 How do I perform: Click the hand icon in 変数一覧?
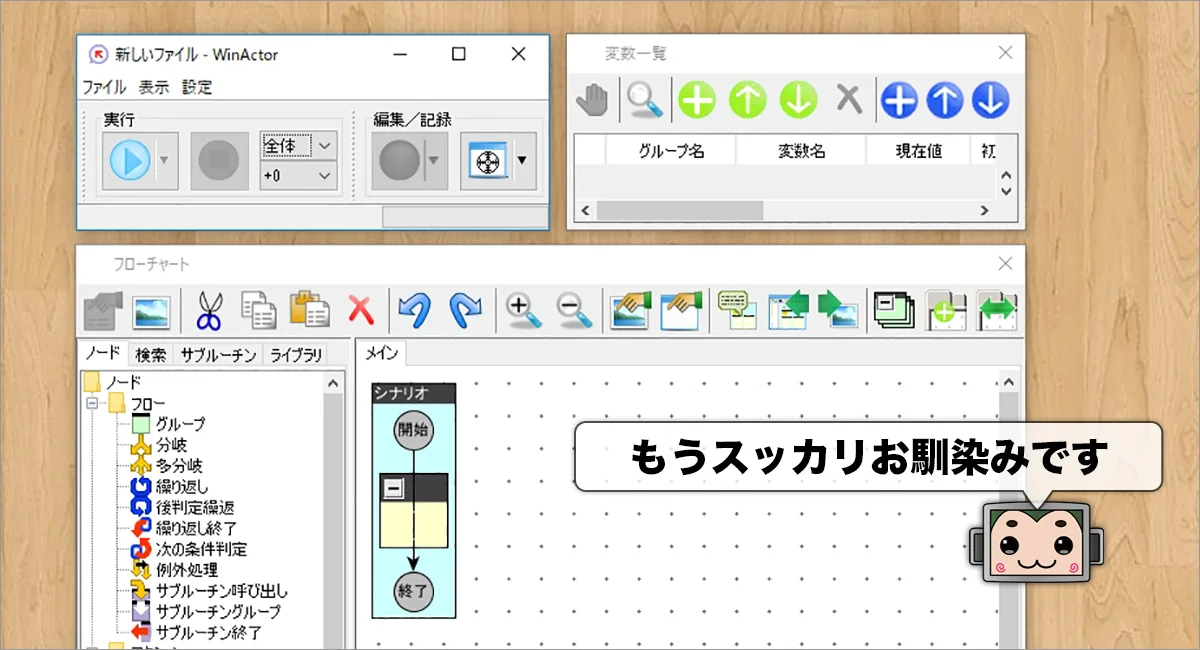[x=594, y=100]
